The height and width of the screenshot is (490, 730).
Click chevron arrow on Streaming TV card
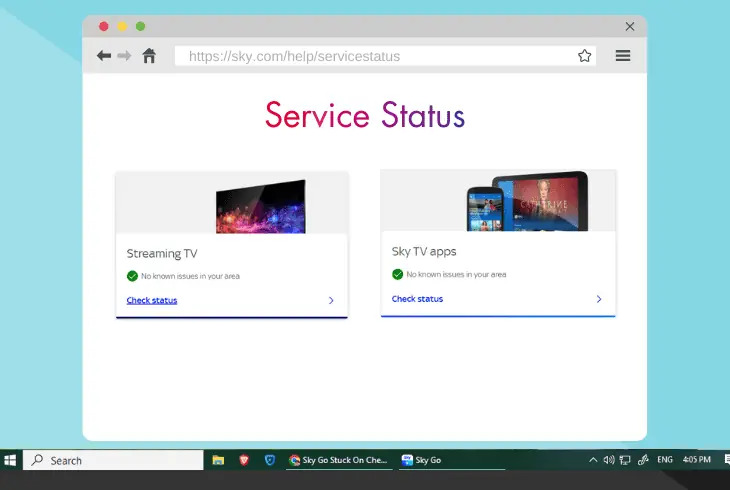tap(331, 300)
